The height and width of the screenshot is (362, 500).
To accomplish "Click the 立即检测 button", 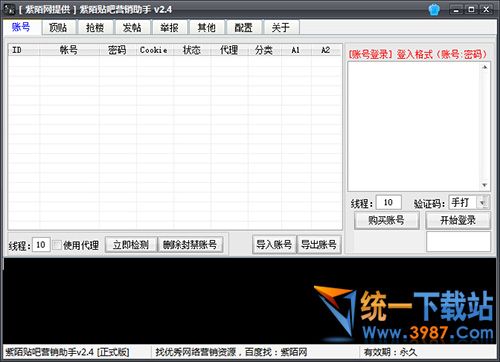I will click(x=131, y=245).
